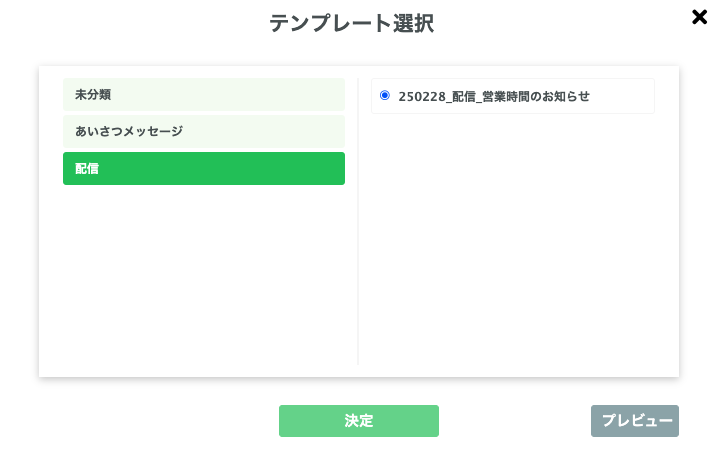This screenshot has width=717, height=458.
Task: Choose the 配信 category
Action: click(x=203, y=168)
